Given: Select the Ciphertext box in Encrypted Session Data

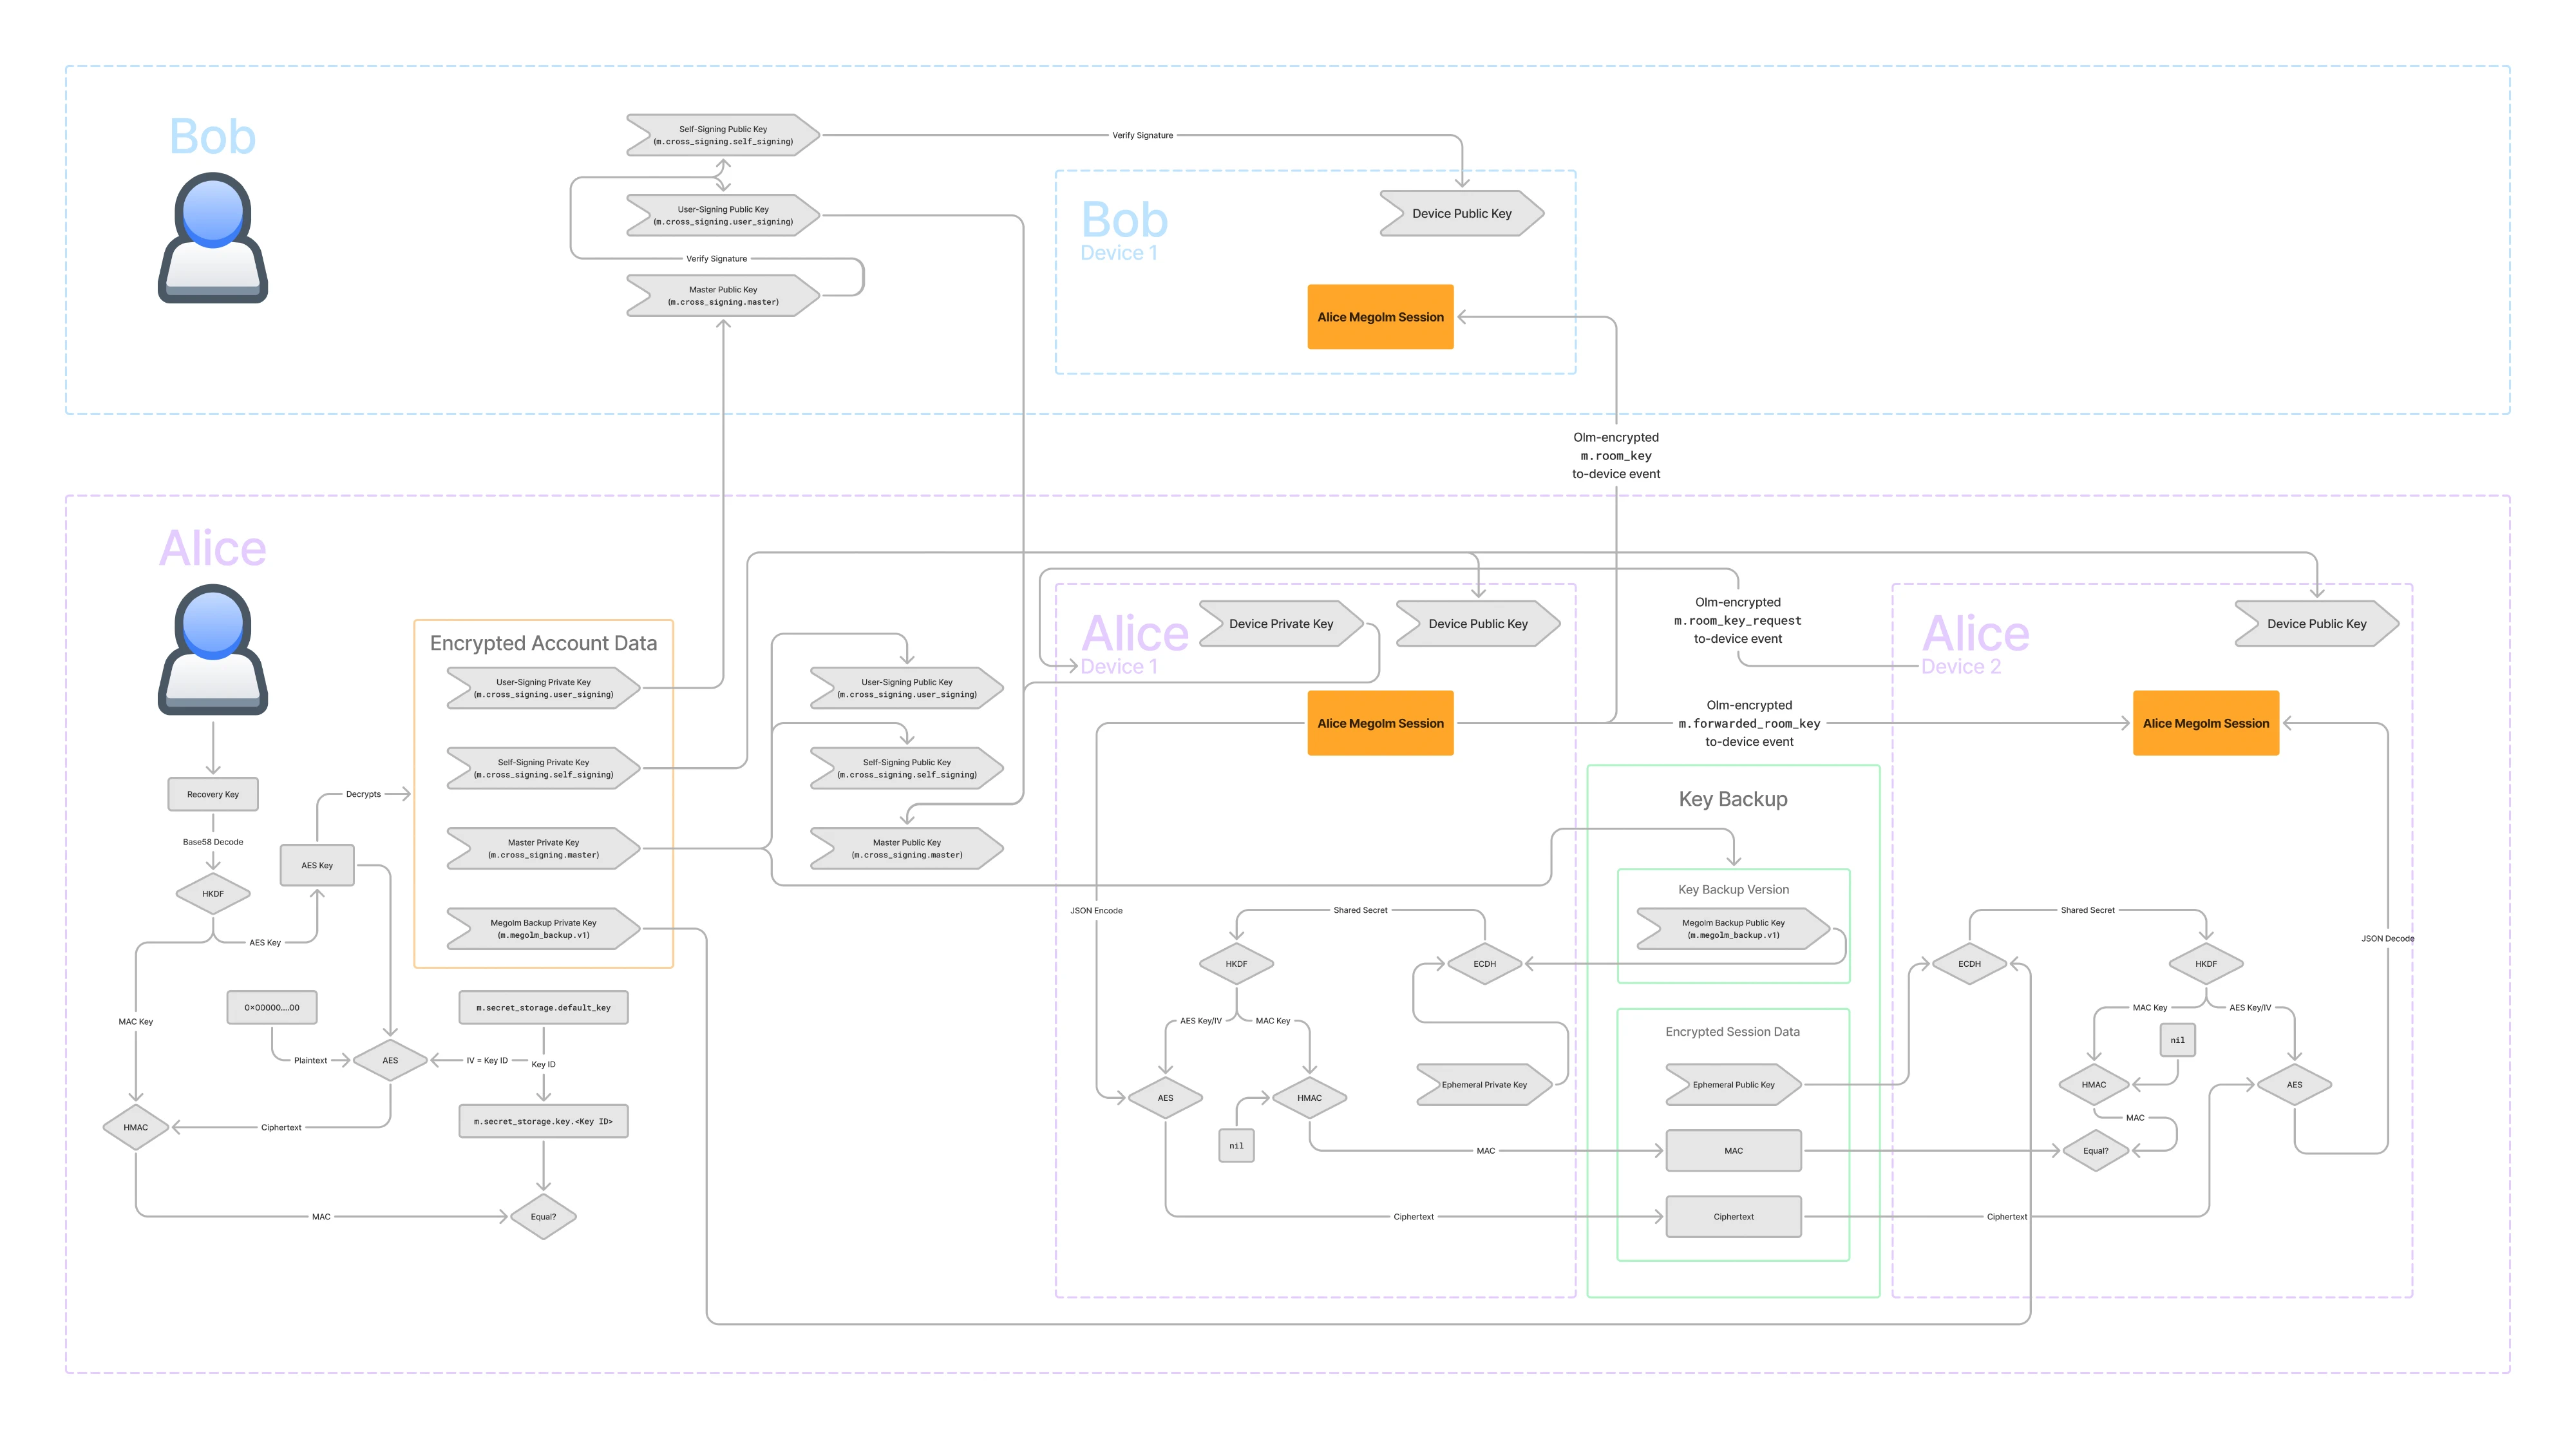Looking at the screenshot, I should coord(1733,1217).
